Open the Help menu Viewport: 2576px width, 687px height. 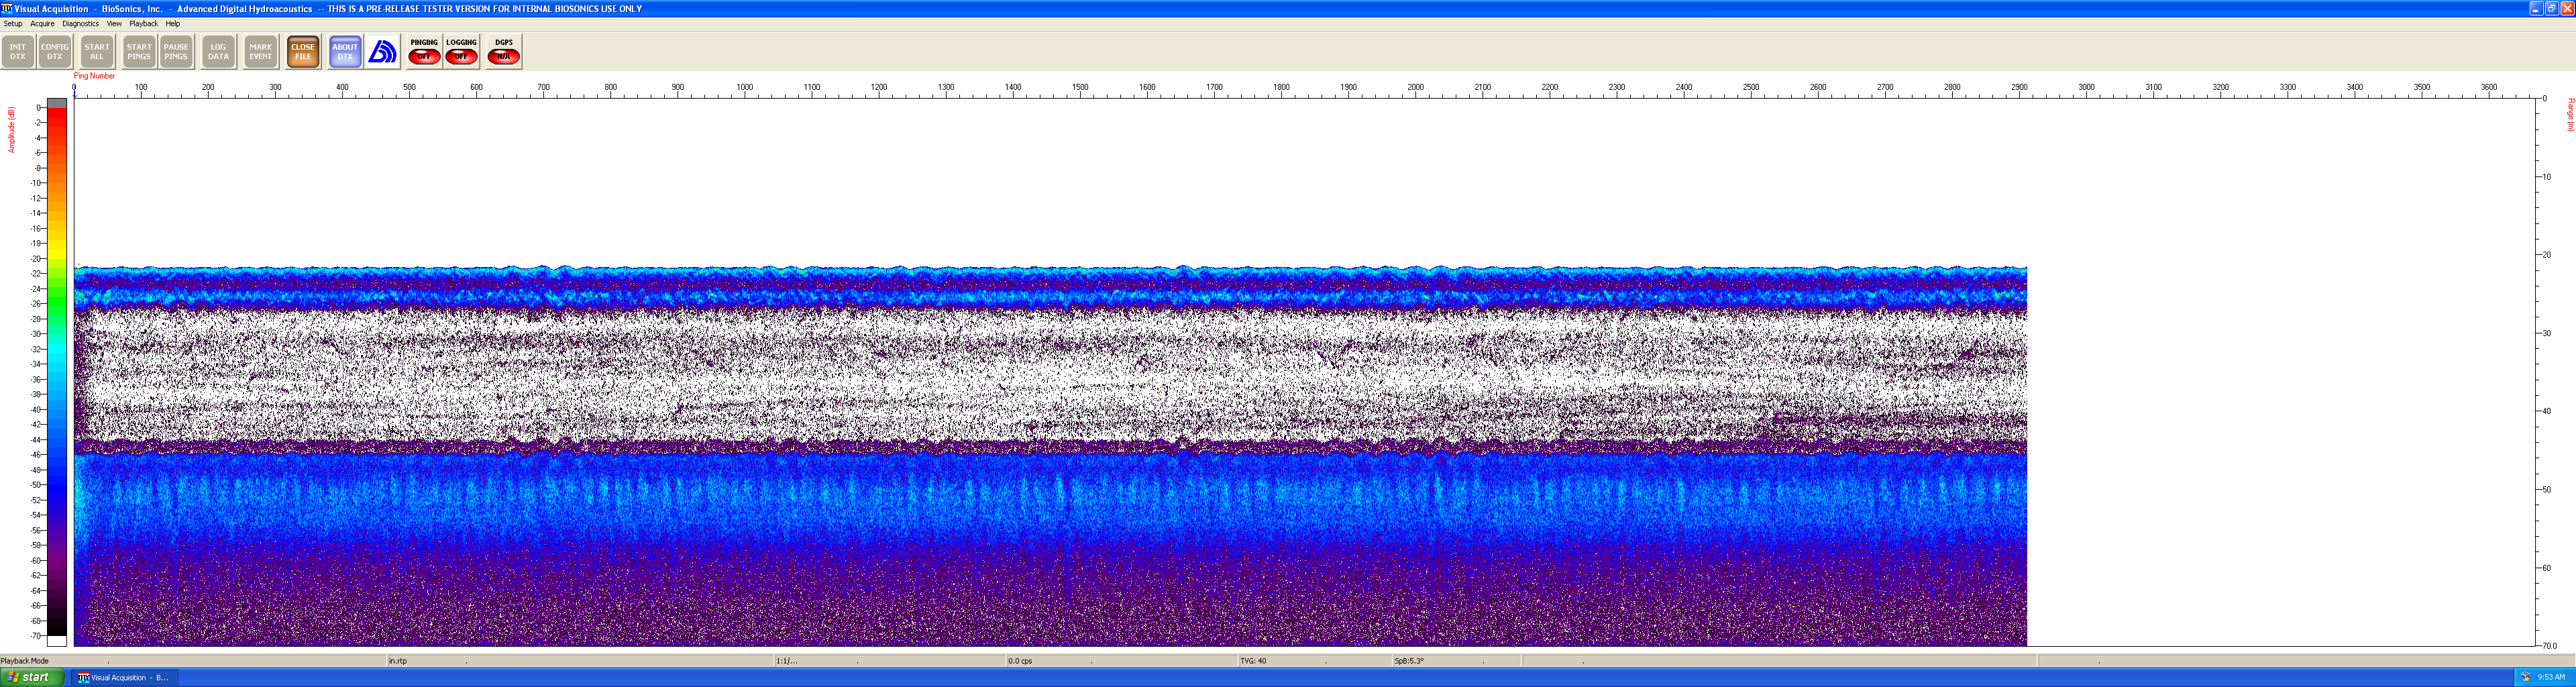[x=173, y=24]
